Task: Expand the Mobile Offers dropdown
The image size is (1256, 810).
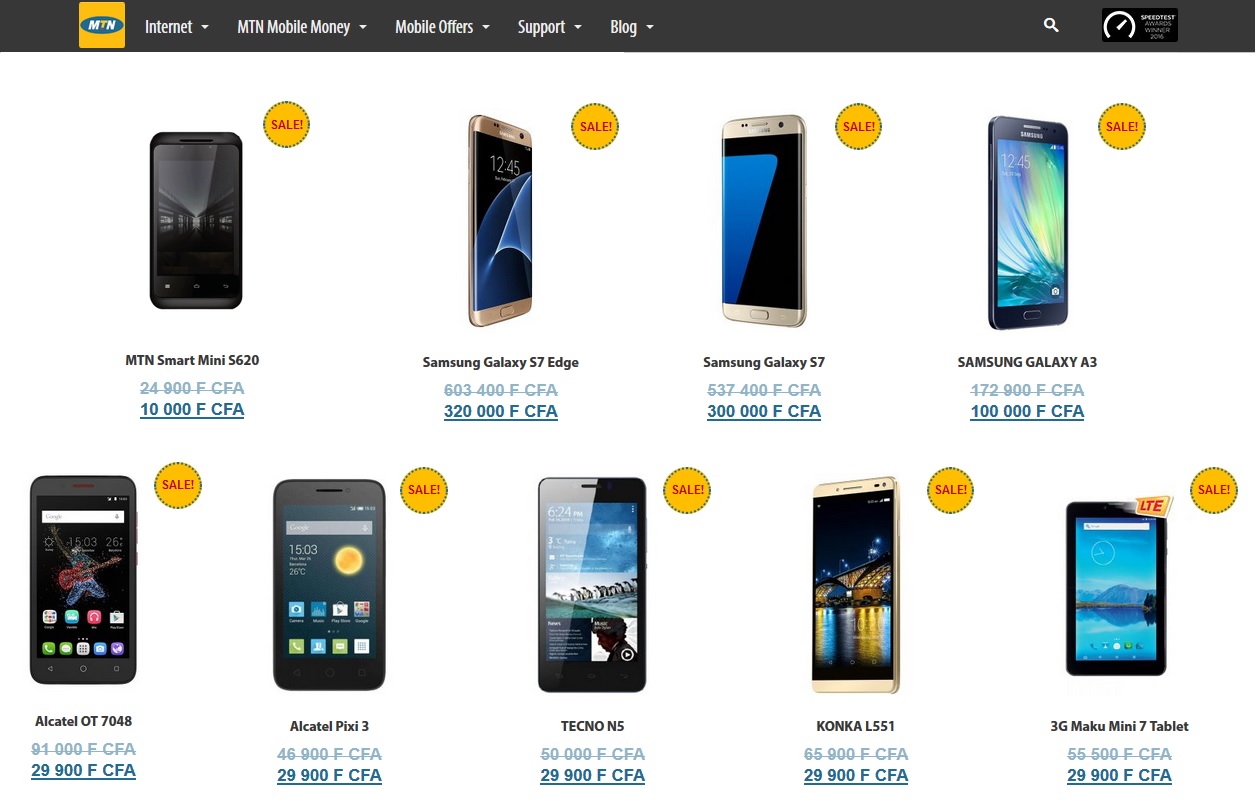Action: click(443, 27)
